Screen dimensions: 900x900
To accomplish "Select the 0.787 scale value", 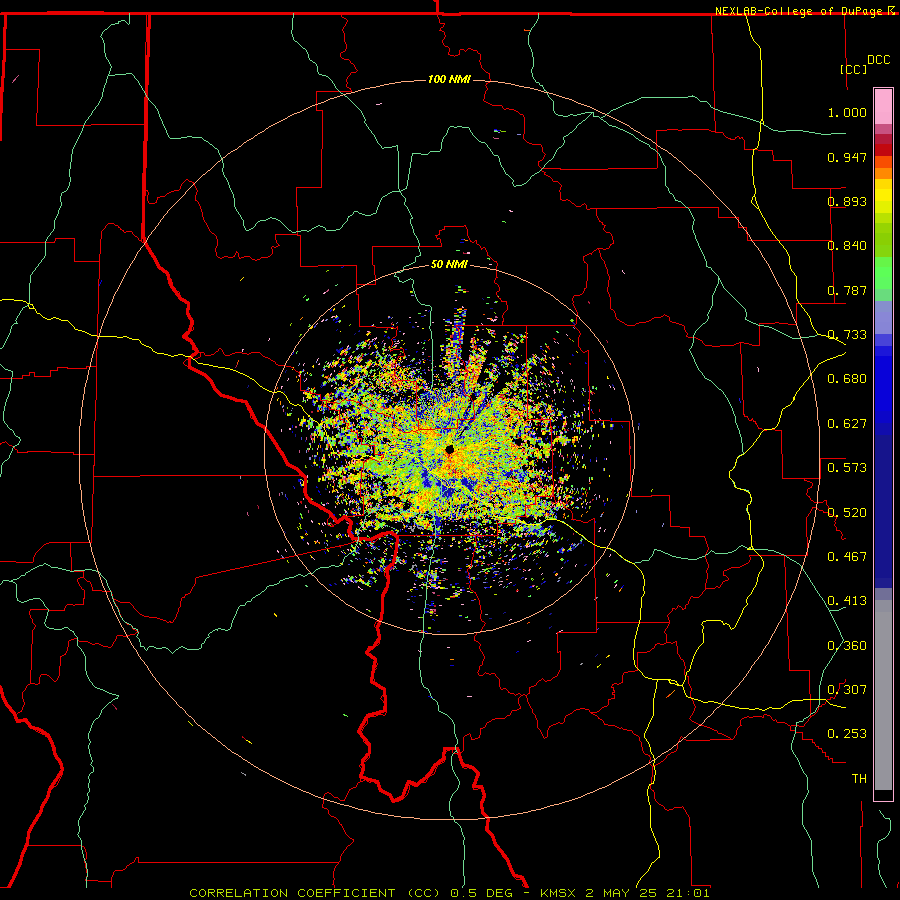I will [x=847, y=290].
